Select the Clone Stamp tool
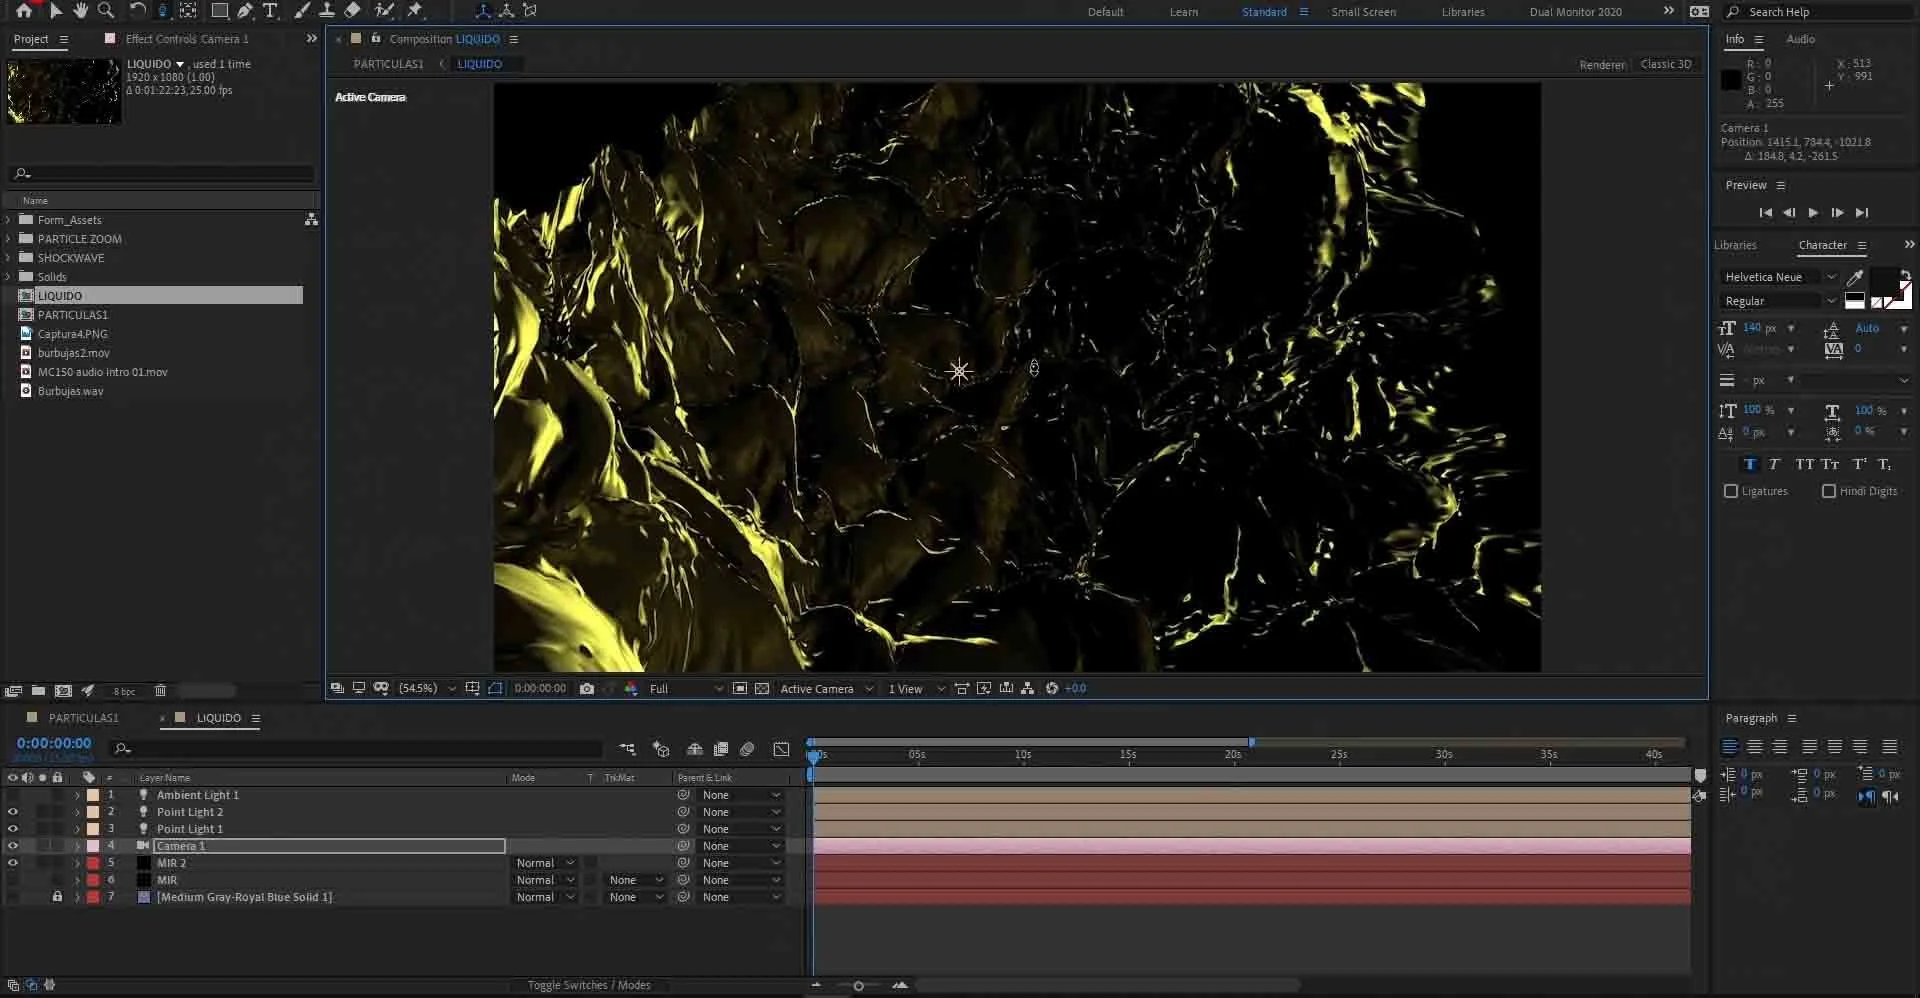The image size is (1920, 998). (328, 11)
